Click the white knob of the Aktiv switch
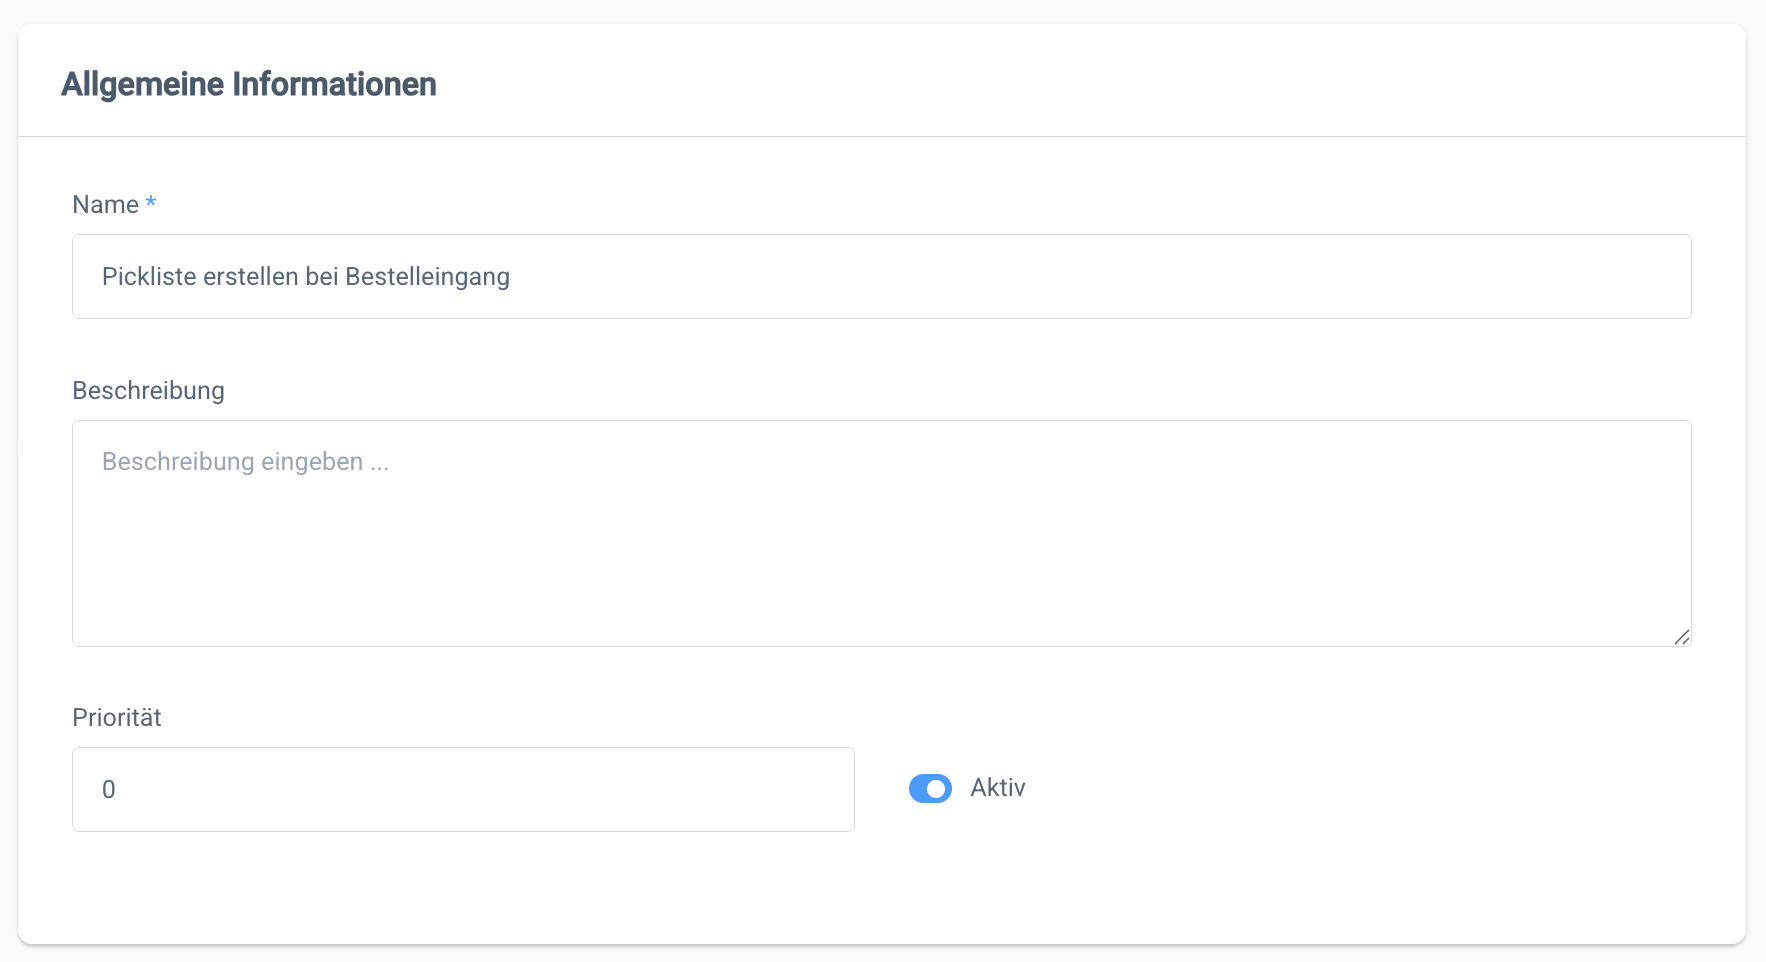 [x=937, y=789]
